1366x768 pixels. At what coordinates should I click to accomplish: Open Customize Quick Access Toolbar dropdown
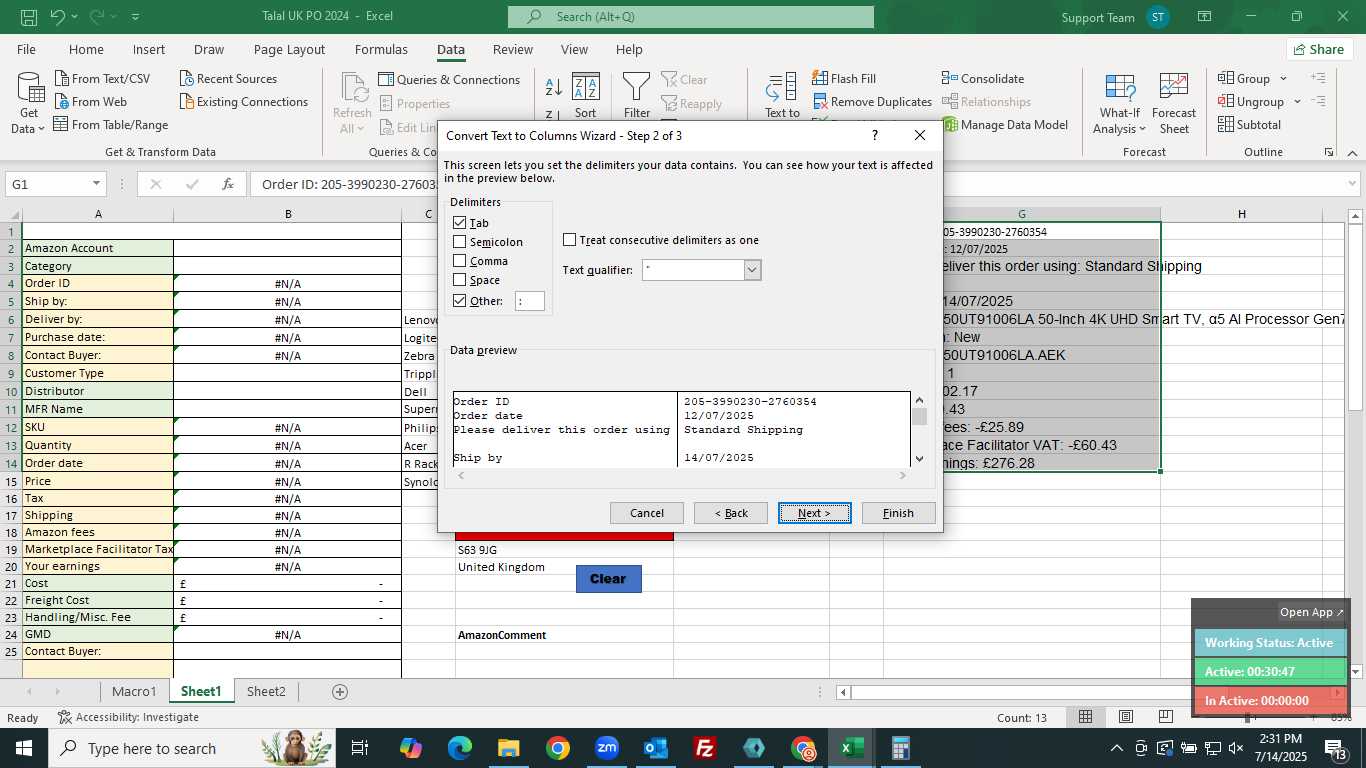135,17
